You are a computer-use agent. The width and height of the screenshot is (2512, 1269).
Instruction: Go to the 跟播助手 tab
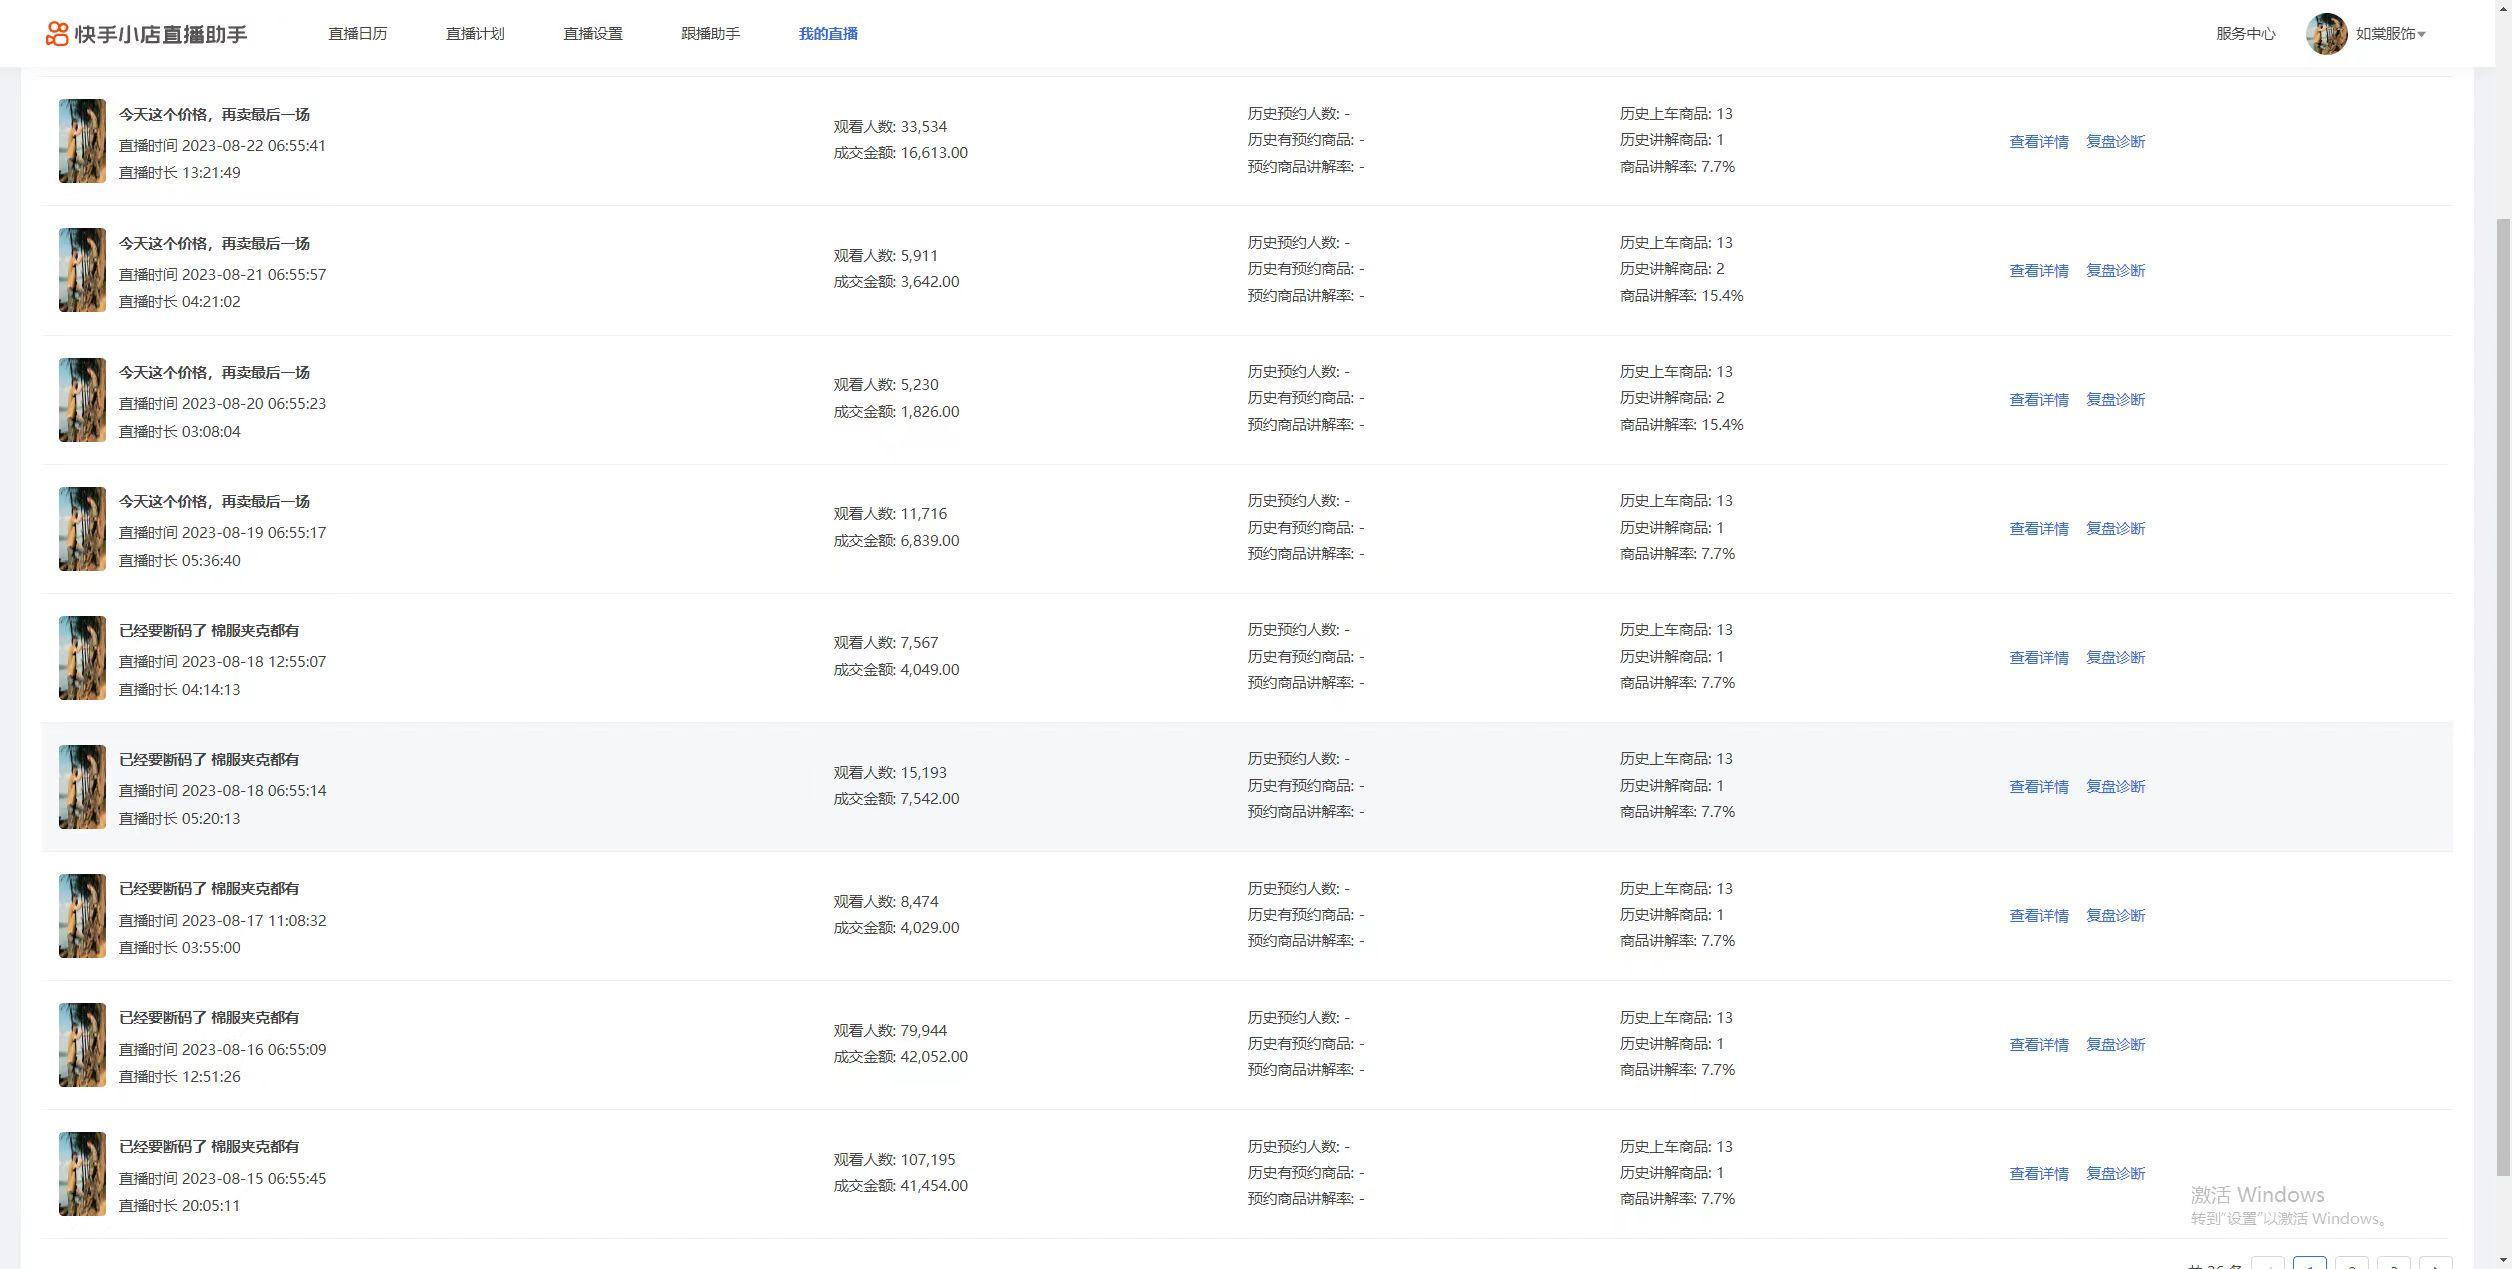coord(710,34)
